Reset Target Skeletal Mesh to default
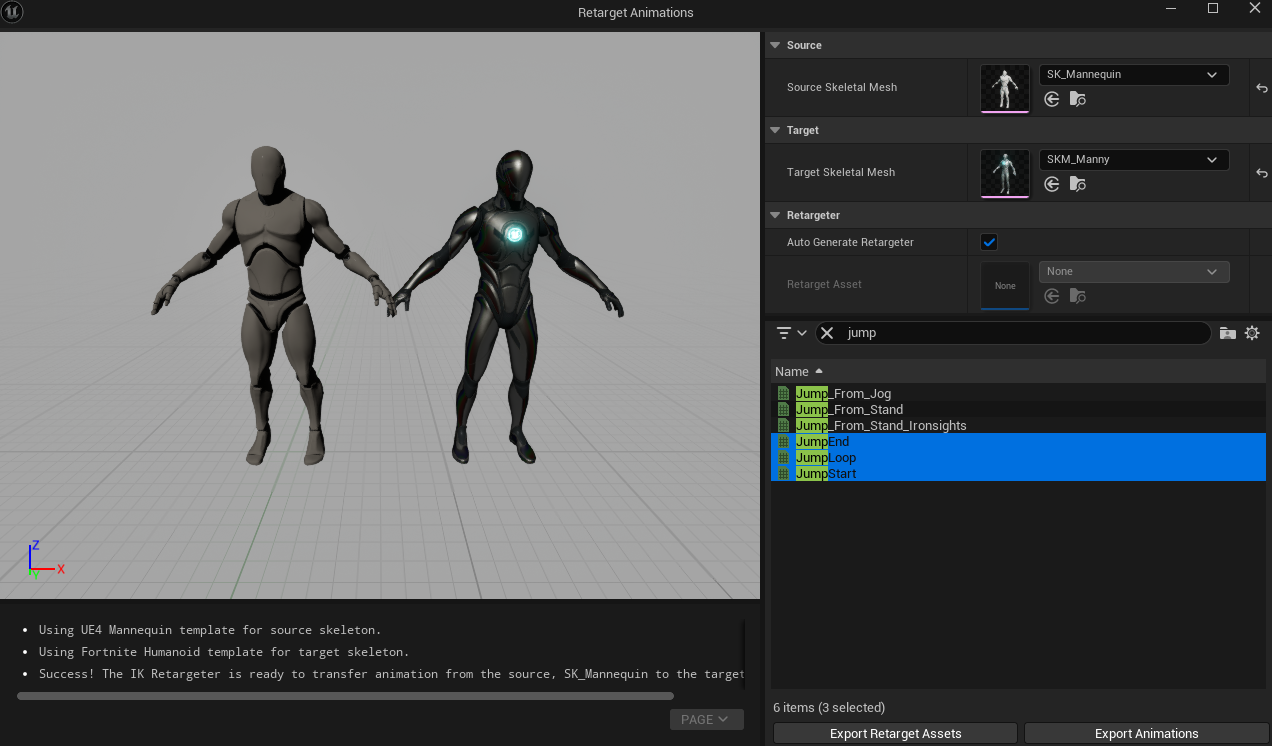 click(x=1262, y=173)
